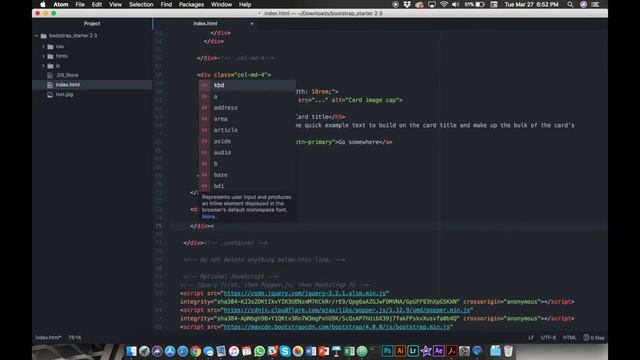640x360 pixels.
Task: Open the Find menu
Action: click(166, 4)
